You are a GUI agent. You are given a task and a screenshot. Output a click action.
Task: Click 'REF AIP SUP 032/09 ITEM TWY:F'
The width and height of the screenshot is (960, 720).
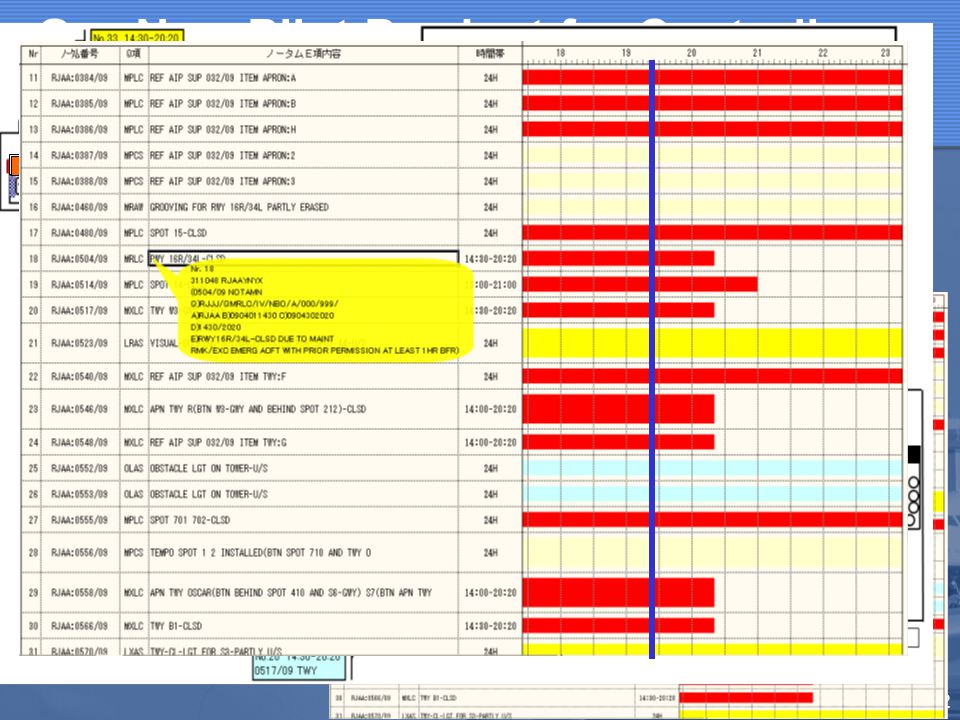pos(218,377)
